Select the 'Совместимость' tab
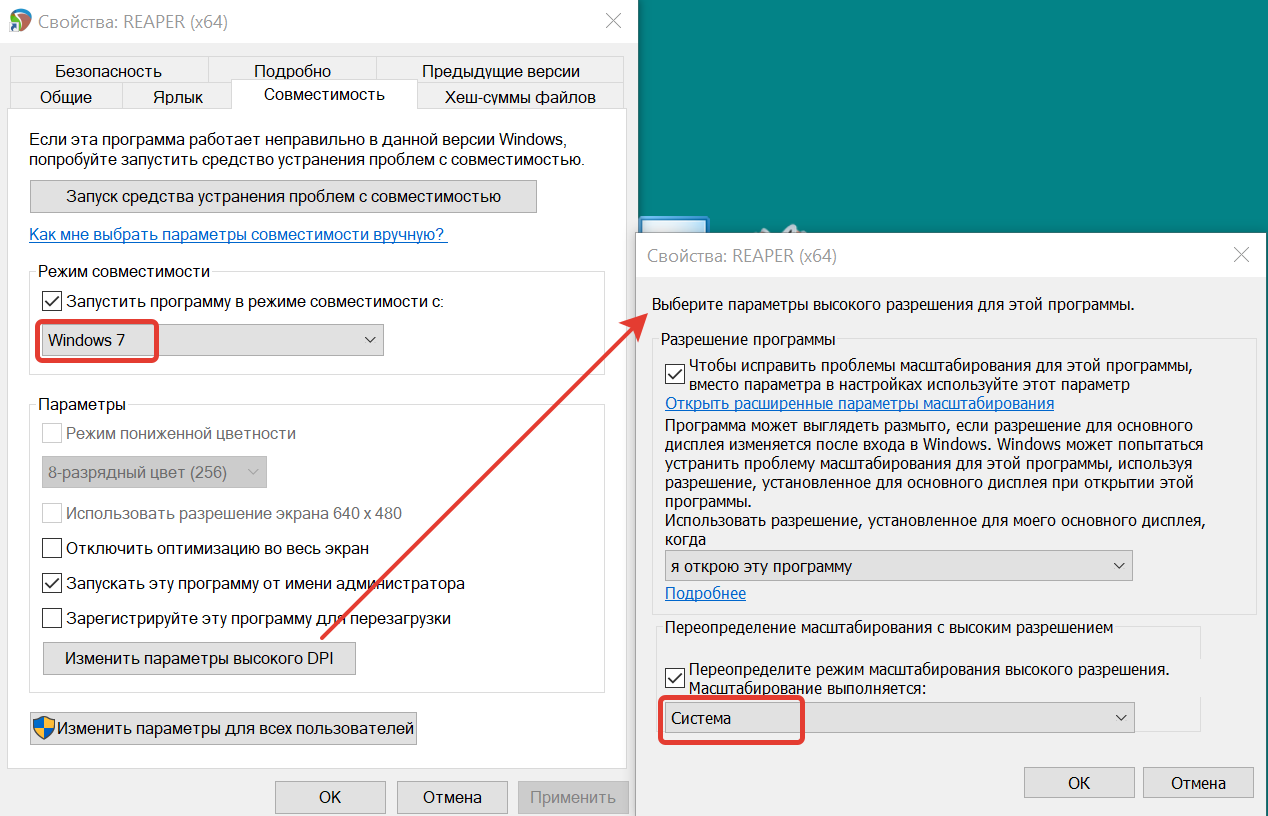1268x816 pixels. pyautogui.click(x=324, y=94)
